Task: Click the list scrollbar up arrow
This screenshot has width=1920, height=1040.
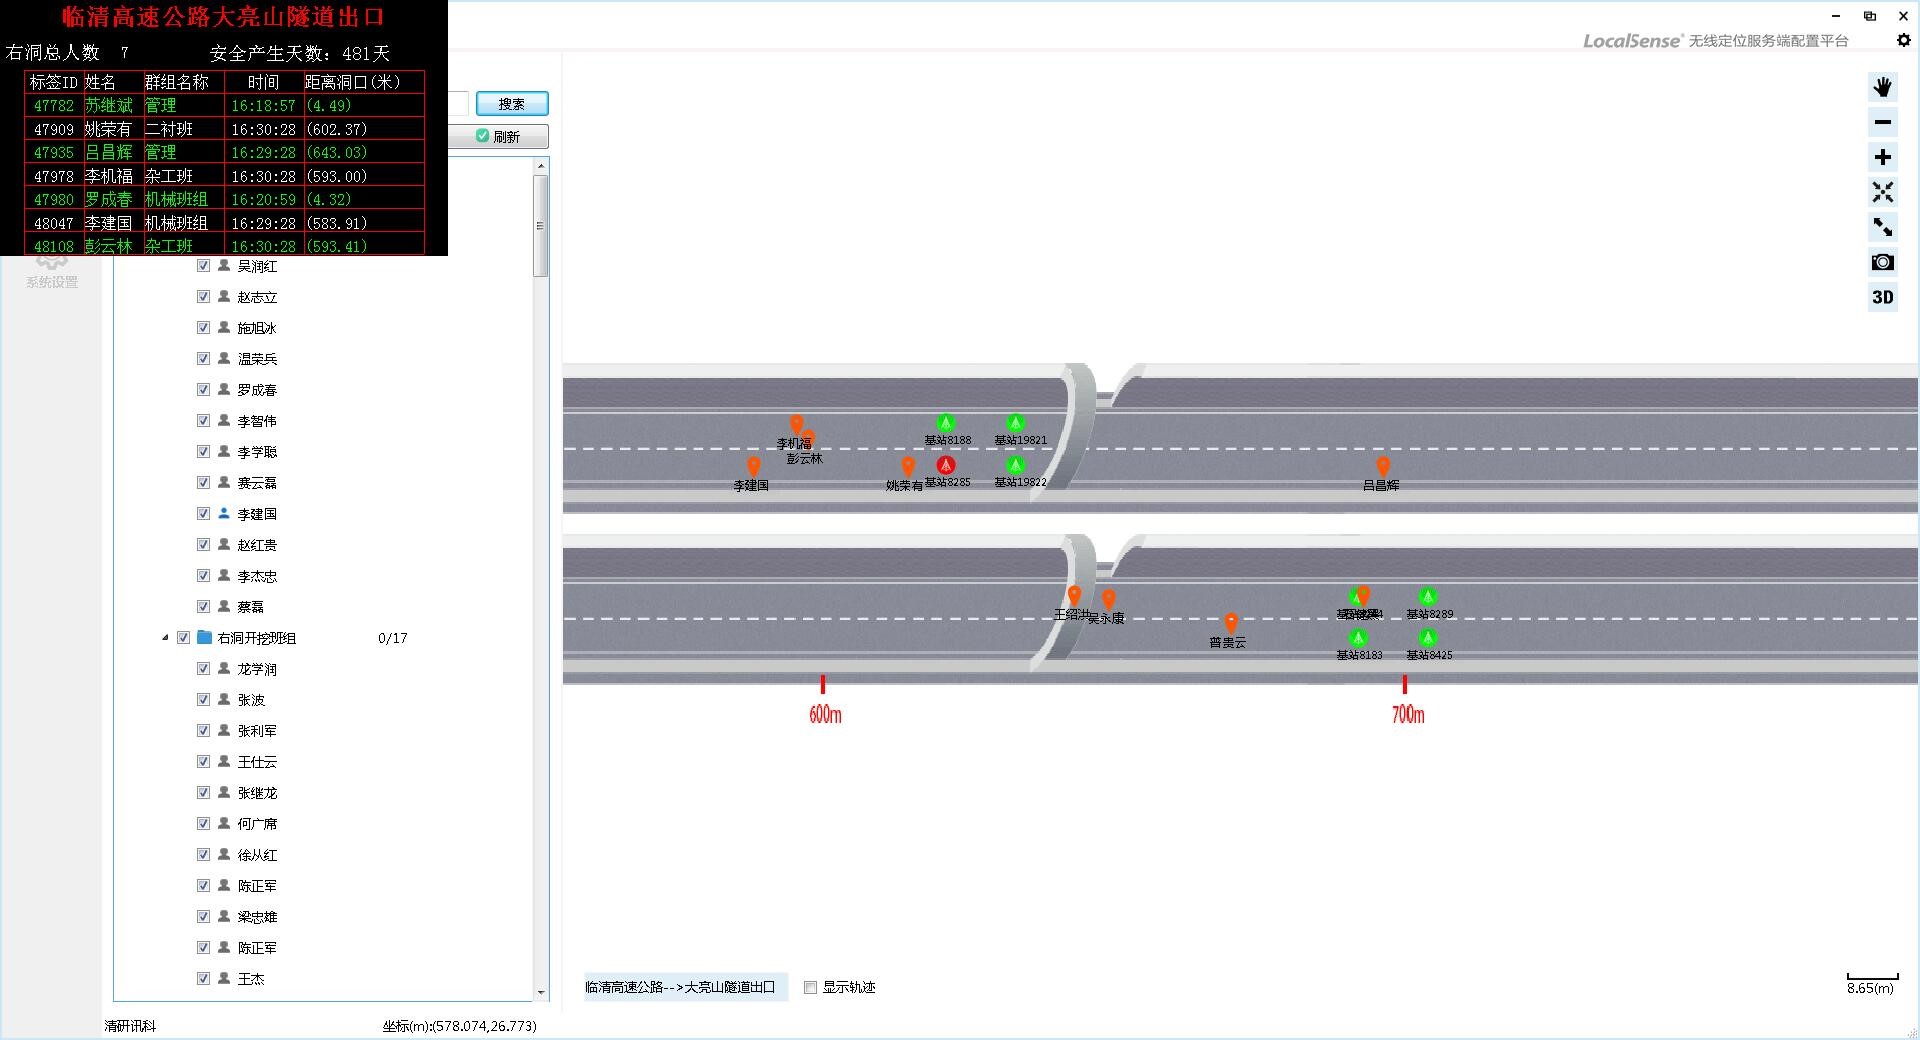Action: point(541,166)
